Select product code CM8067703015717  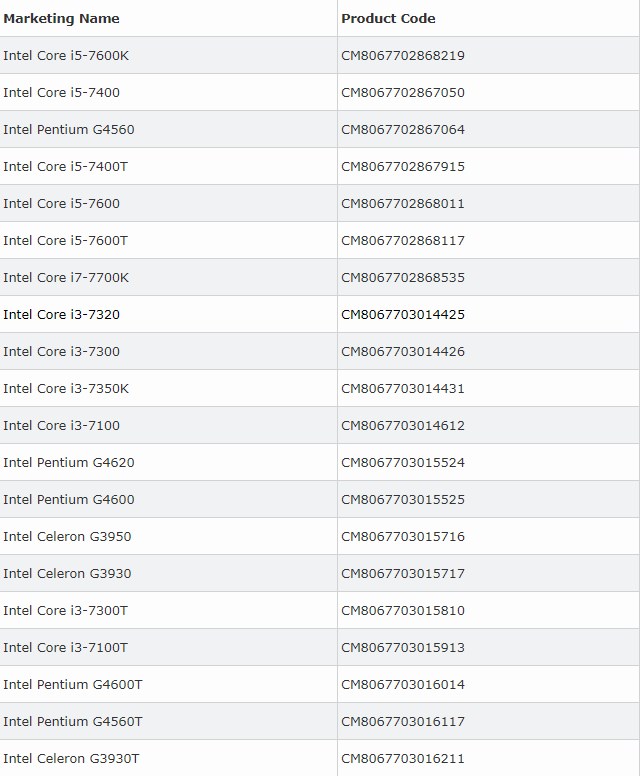click(x=403, y=574)
